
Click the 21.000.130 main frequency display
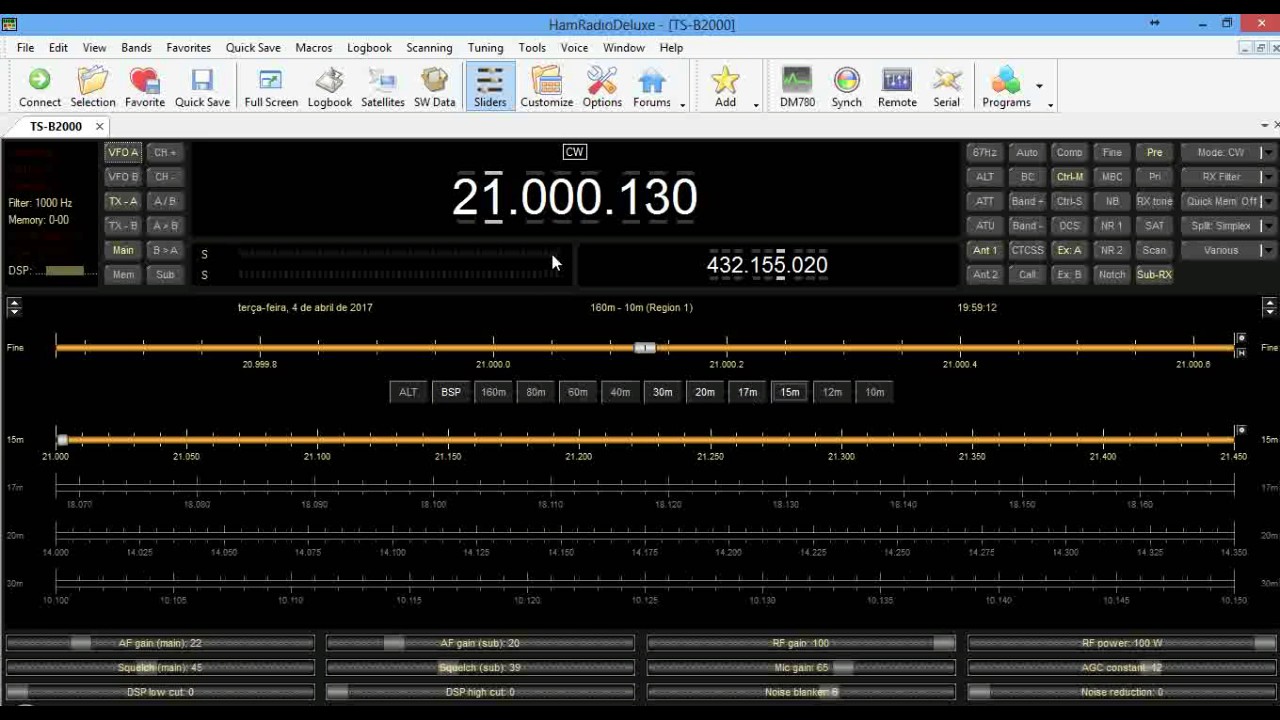click(574, 196)
